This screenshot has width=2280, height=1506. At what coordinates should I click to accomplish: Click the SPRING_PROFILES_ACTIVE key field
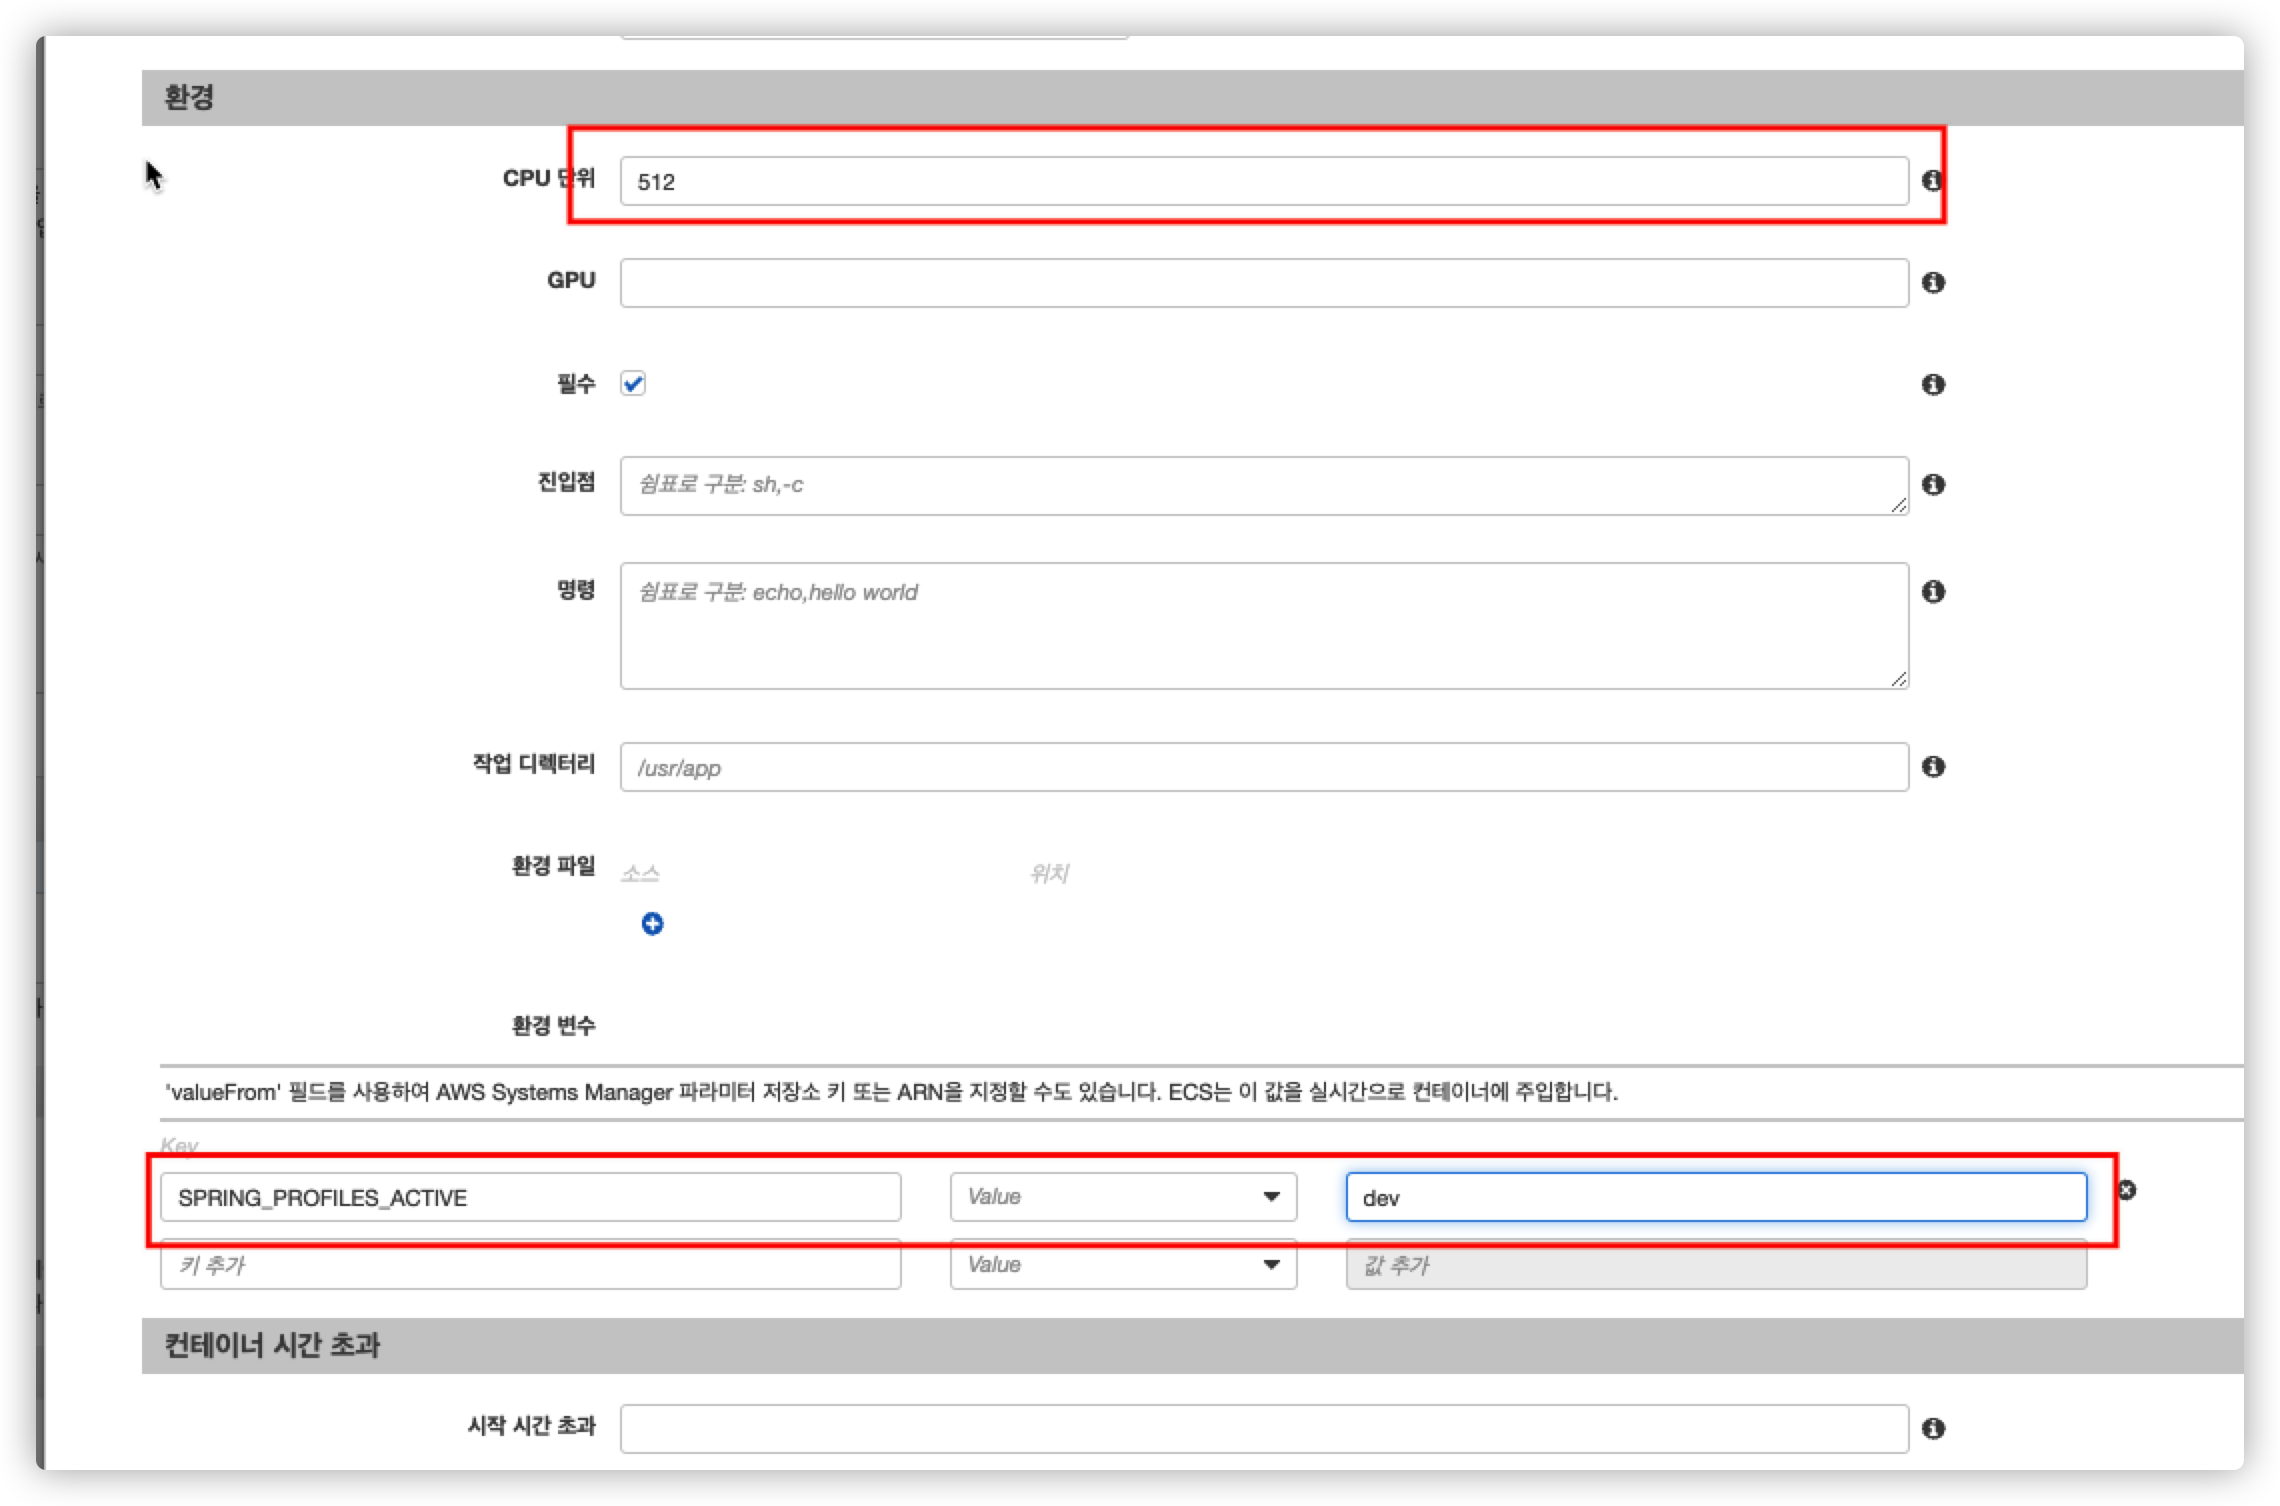[x=530, y=1198]
